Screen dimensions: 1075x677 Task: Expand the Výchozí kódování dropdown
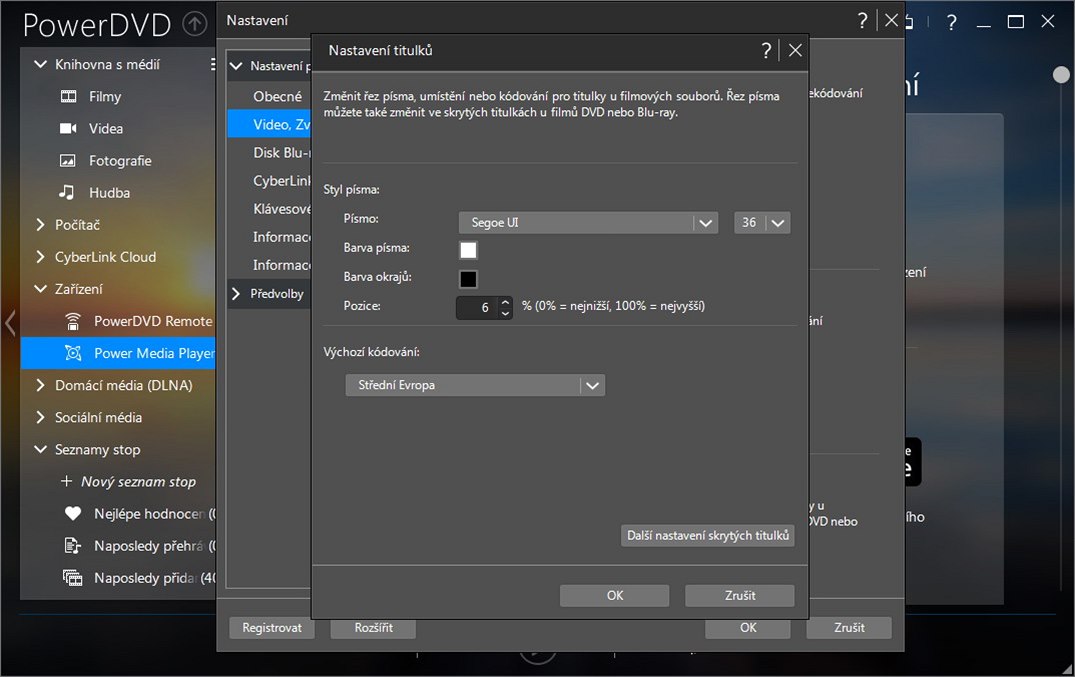click(593, 385)
